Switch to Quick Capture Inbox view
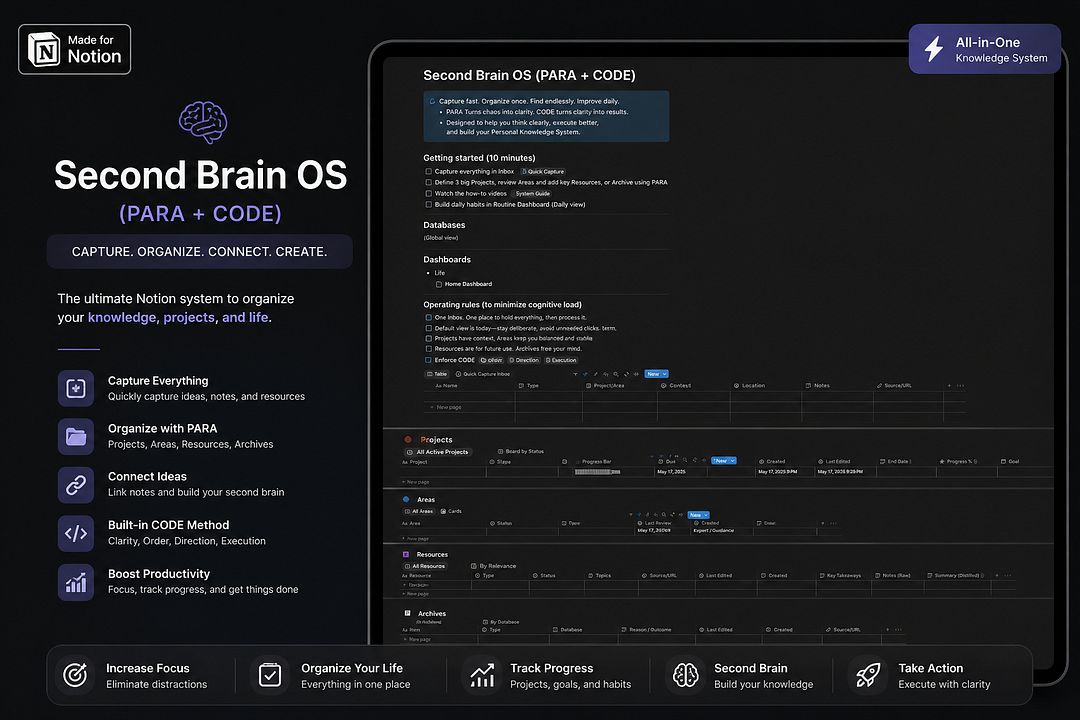This screenshot has height=720, width=1080. coord(483,374)
